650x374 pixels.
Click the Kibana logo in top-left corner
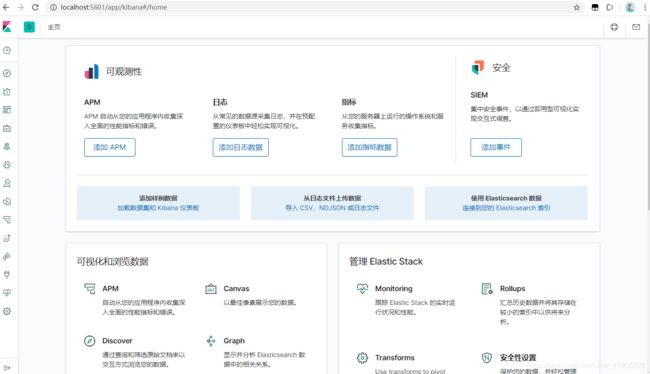pyautogui.click(x=7, y=27)
